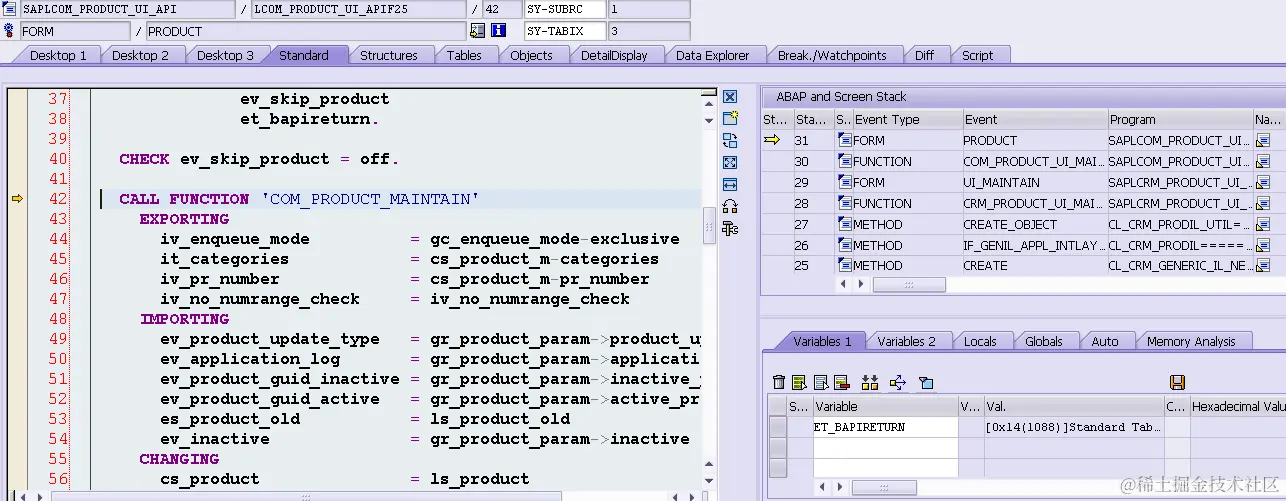Click the horizontal maximize tool icon
Viewport: 1286px width, 501px height.
pos(730,184)
